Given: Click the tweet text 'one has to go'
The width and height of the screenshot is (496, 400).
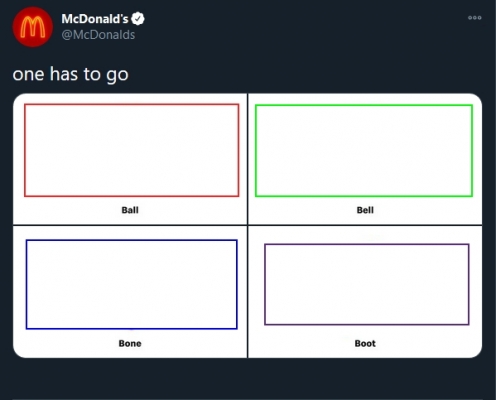Looking at the screenshot, I should point(71,74).
